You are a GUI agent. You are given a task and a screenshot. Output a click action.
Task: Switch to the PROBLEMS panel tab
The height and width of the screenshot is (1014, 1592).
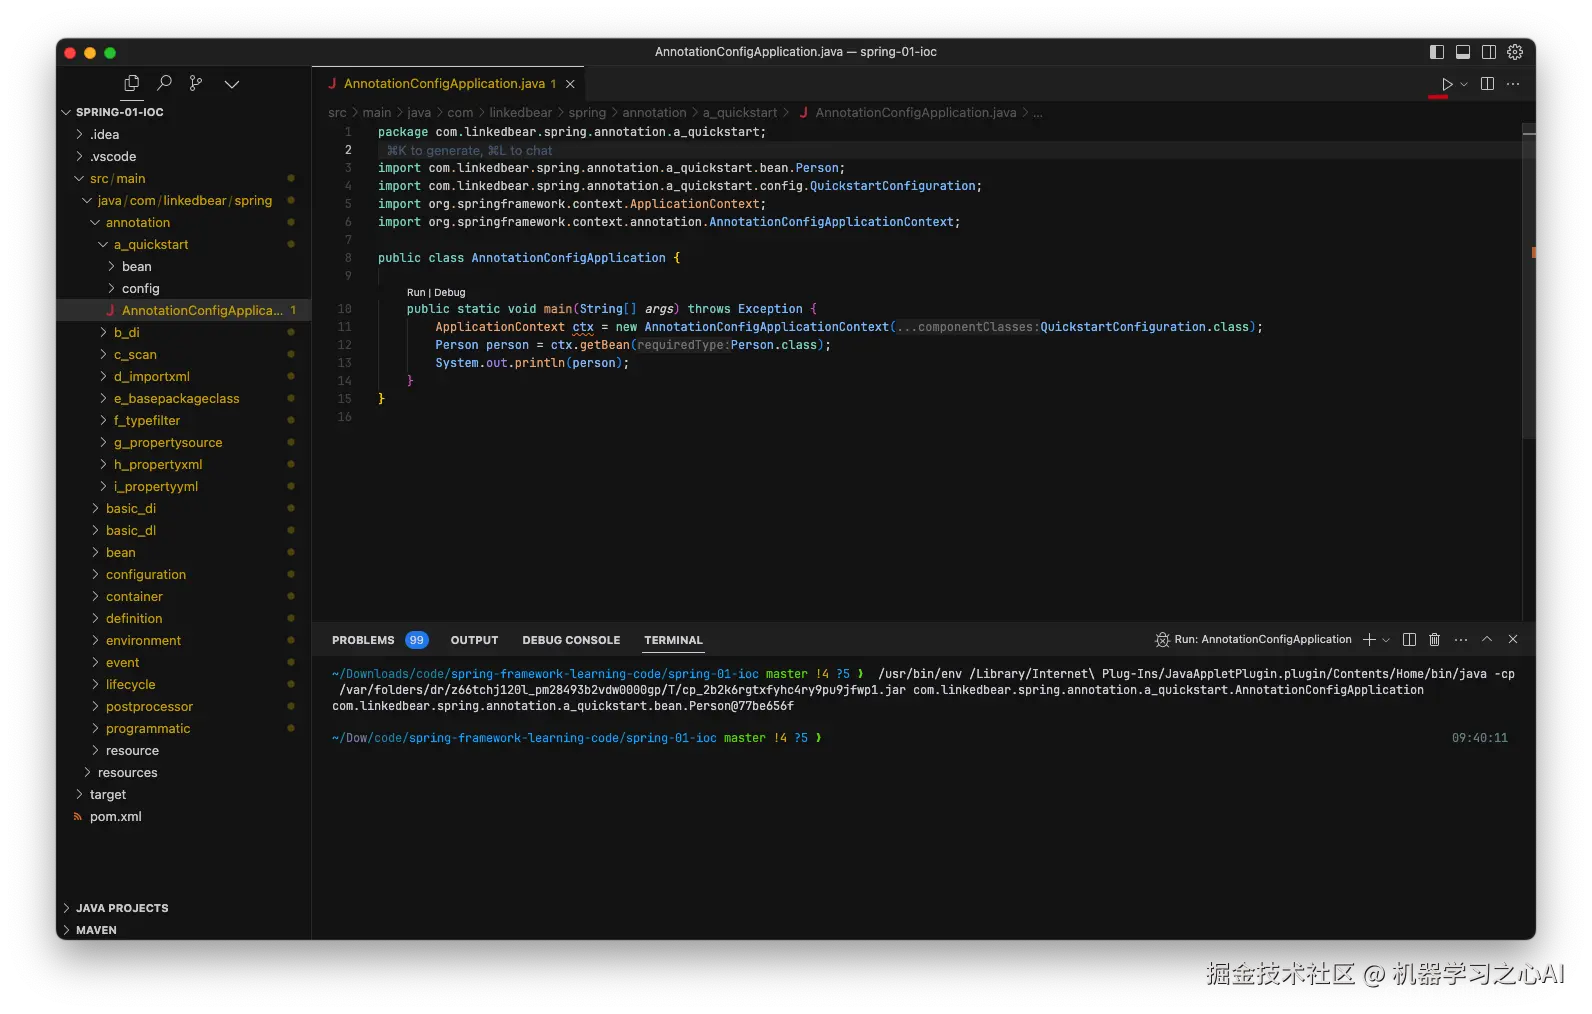tap(363, 640)
